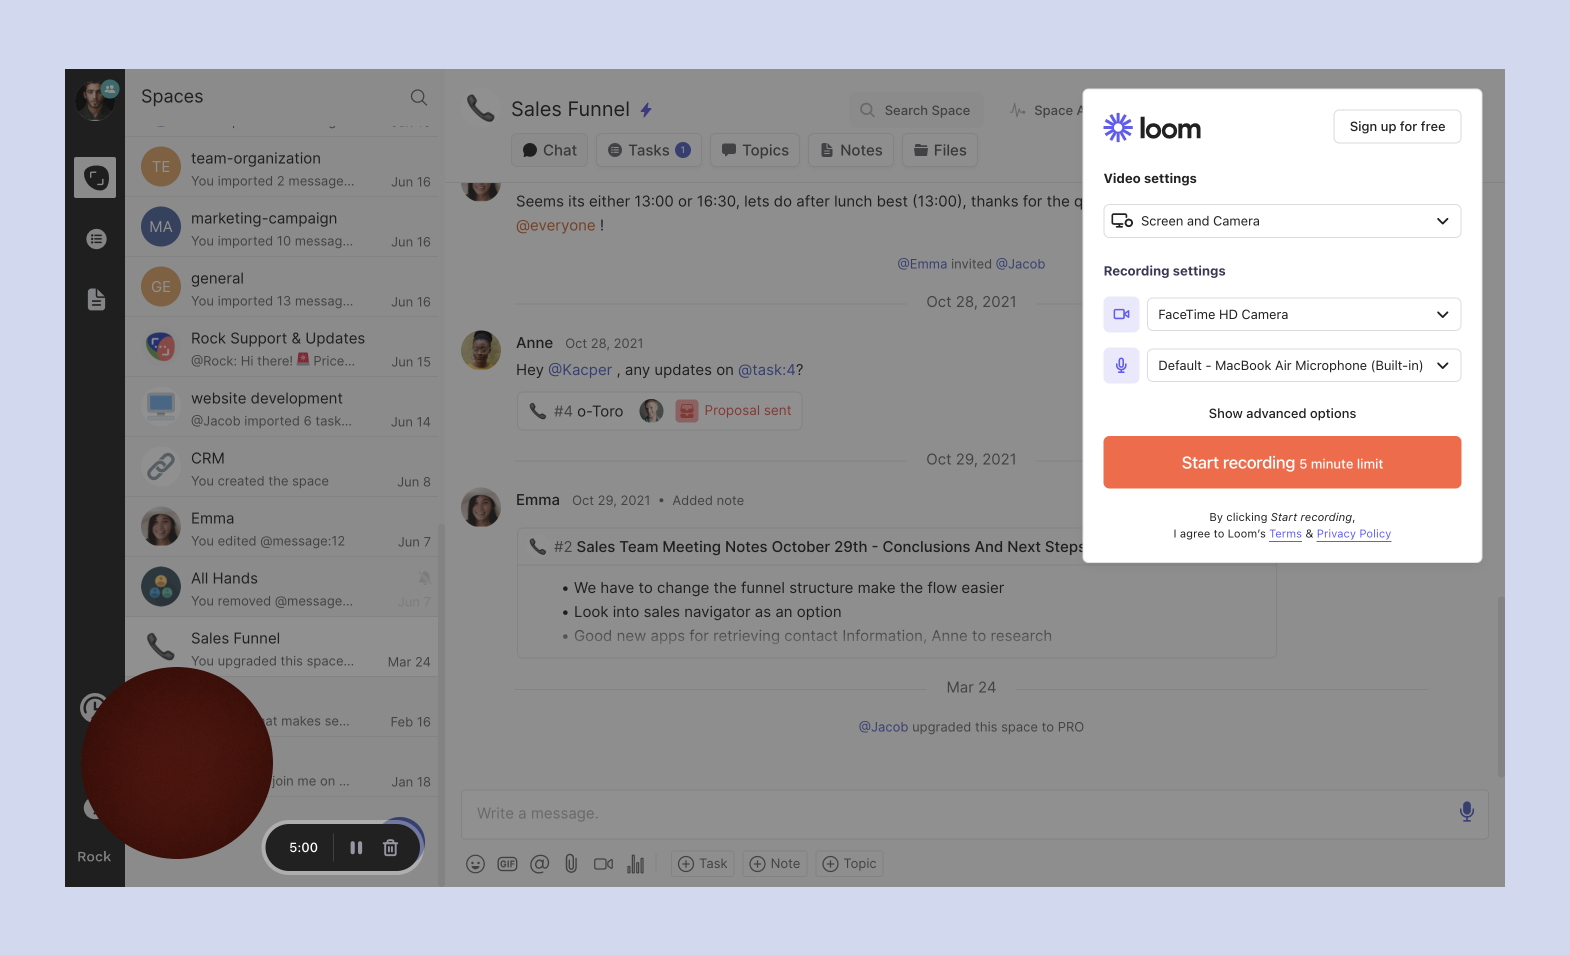Image resolution: width=1570 pixels, height=955 pixels.
Task: Record a voice message with microphone icon
Action: pyautogui.click(x=1466, y=812)
